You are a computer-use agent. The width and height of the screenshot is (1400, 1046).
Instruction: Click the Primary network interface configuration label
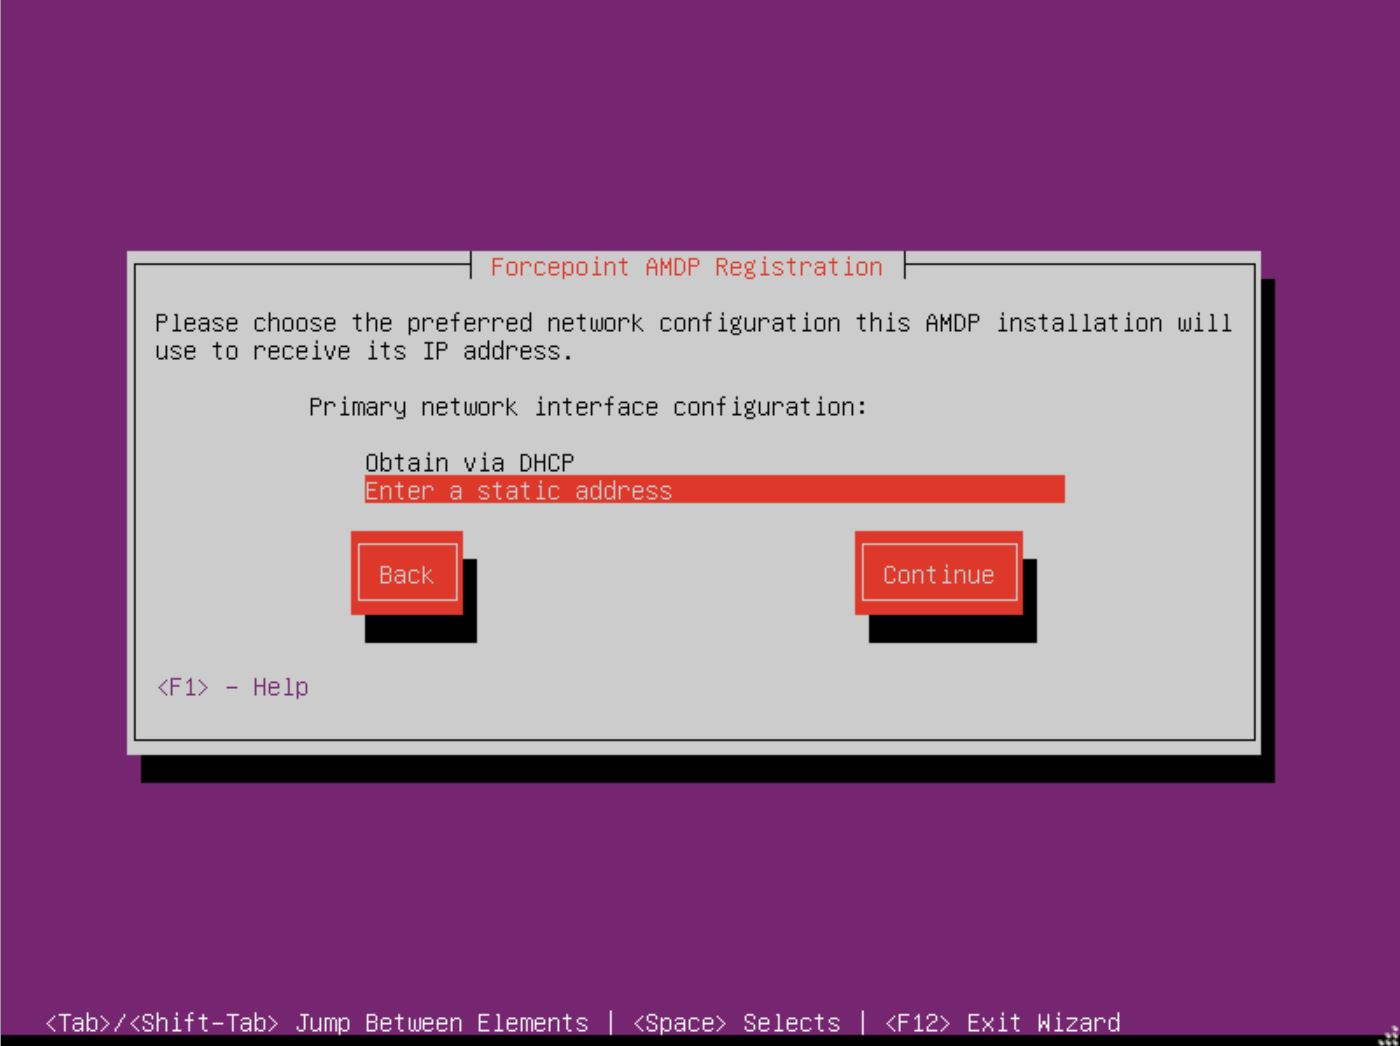(x=587, y=407)
